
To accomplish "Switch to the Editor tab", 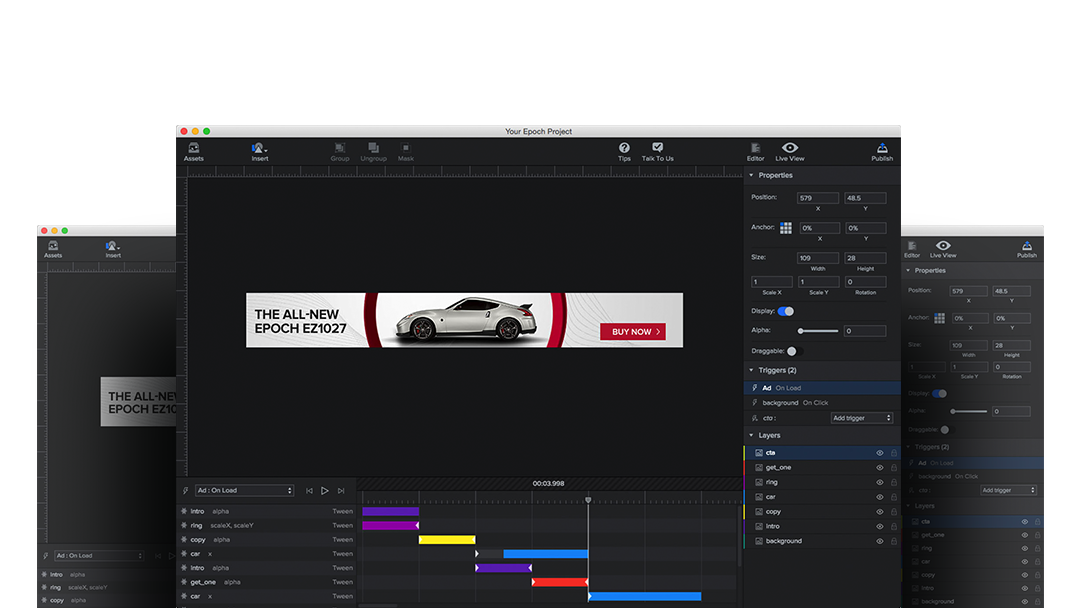I will pos(755,152).
